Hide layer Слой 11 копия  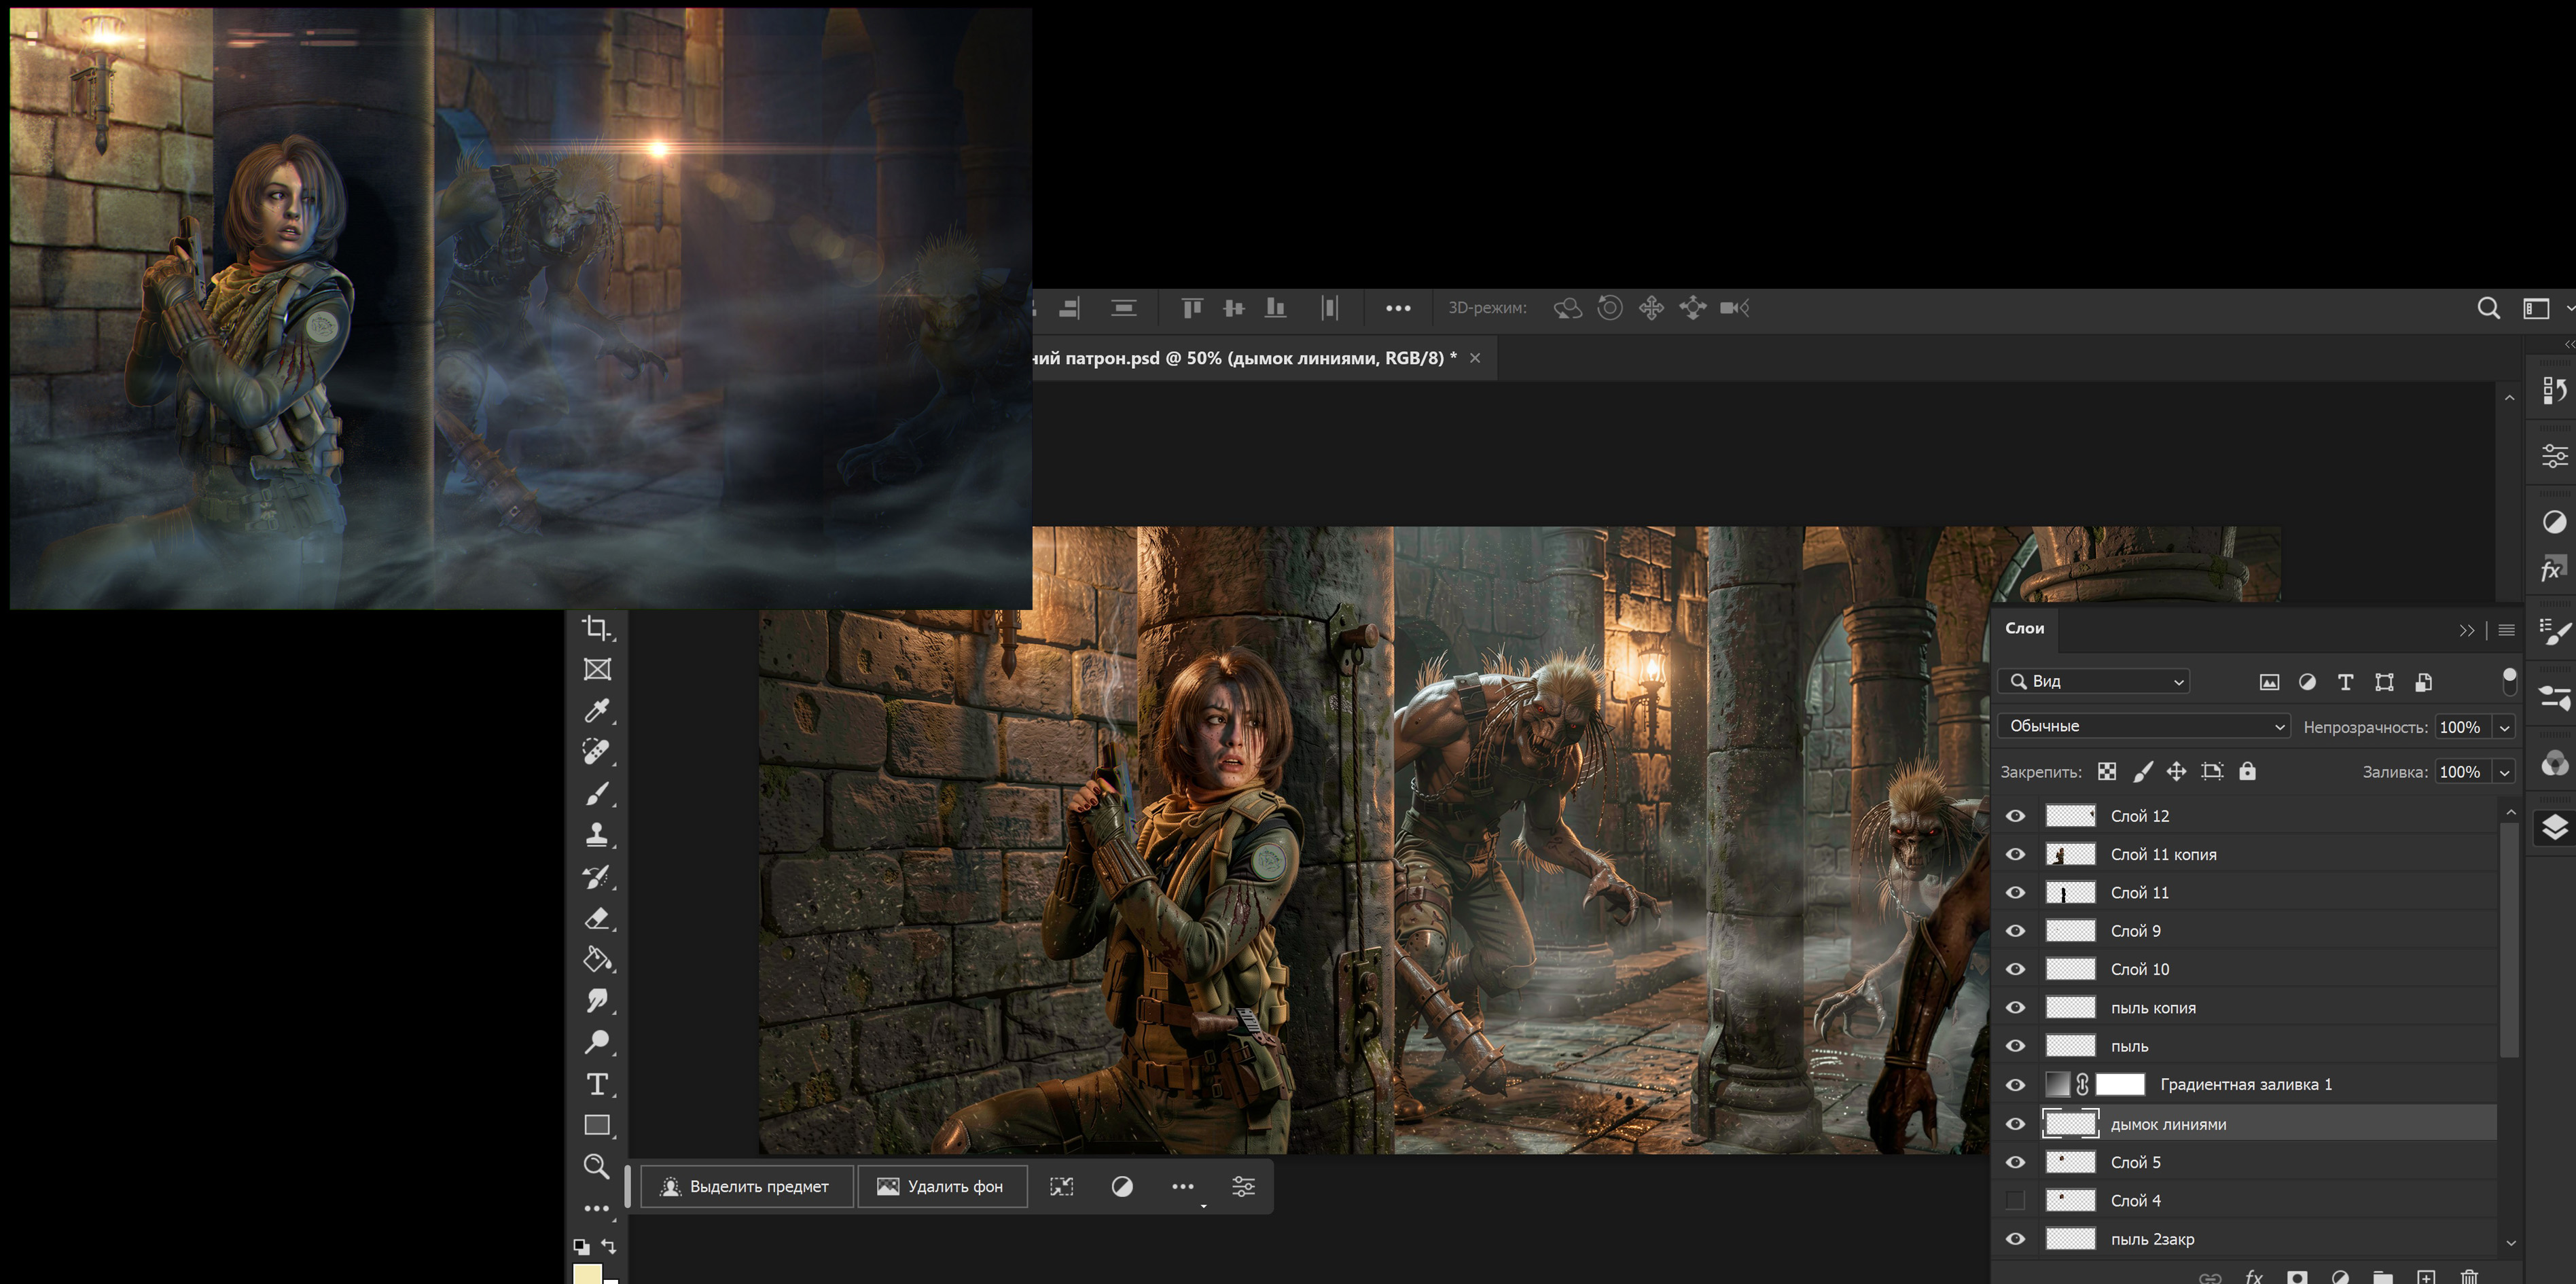point(2015,854)
